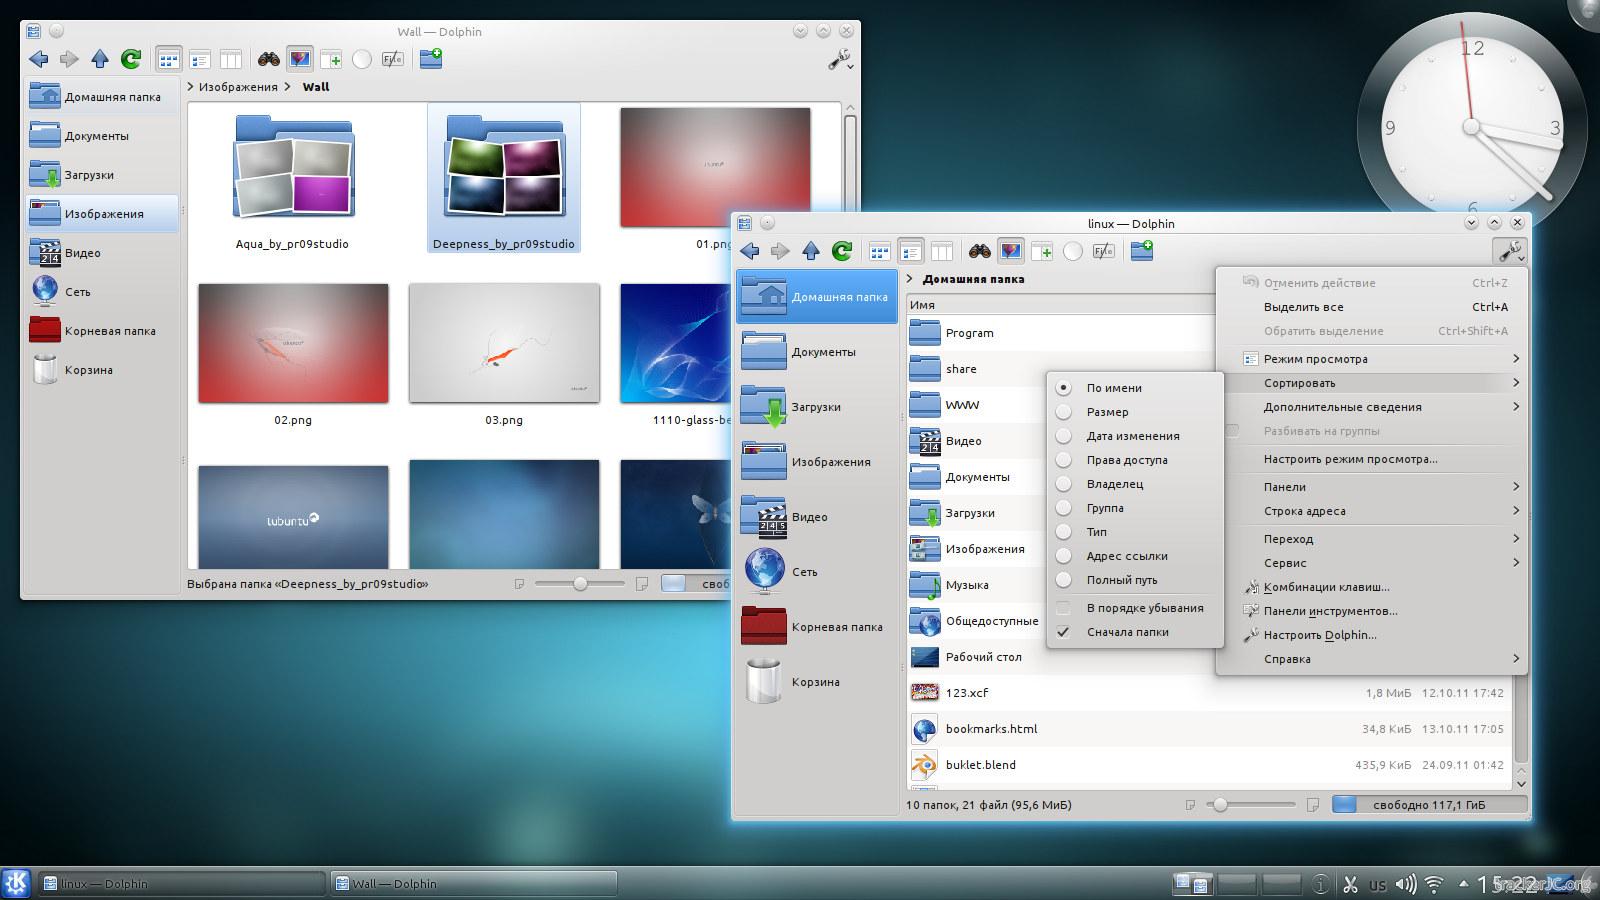Viewport: 1600px width, 900px height.
Task: Expand the Дополнительные сведения submenu
Action: coord(1342,407)
